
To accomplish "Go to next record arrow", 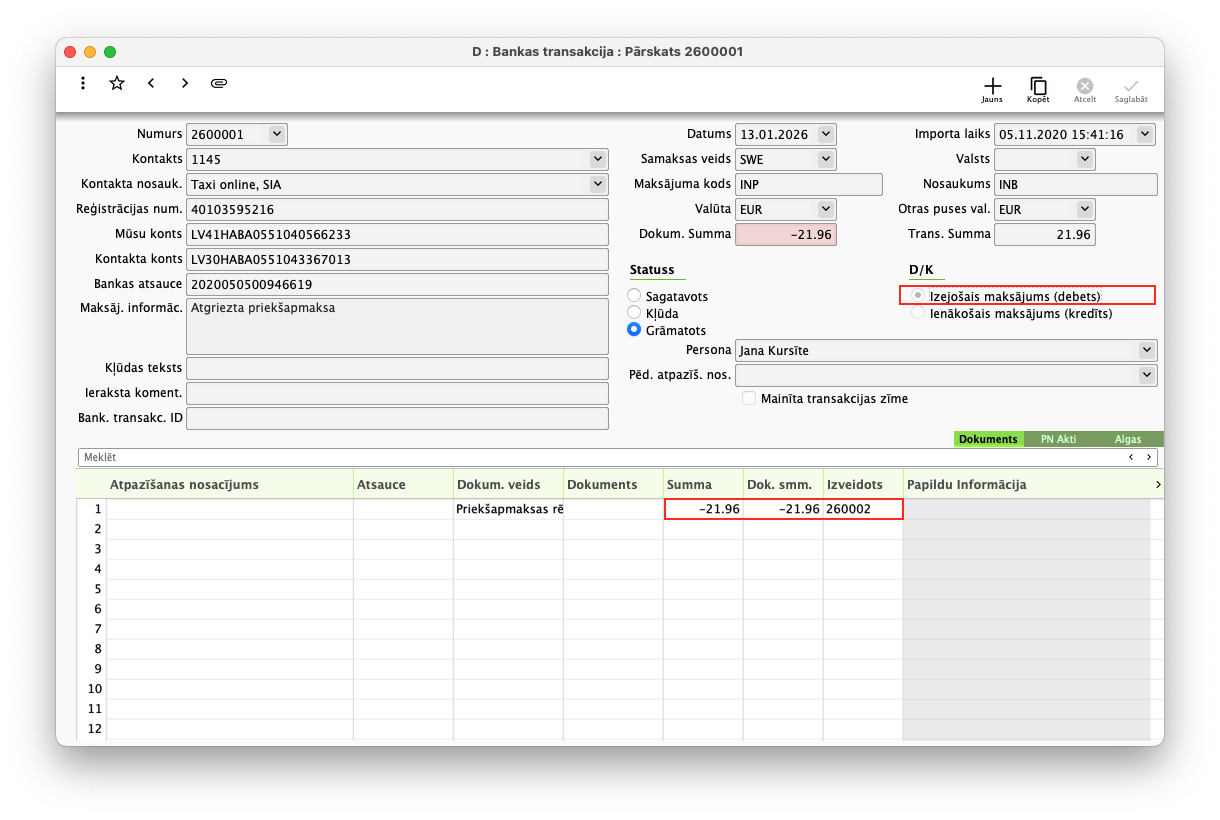I will coord(185,83).
